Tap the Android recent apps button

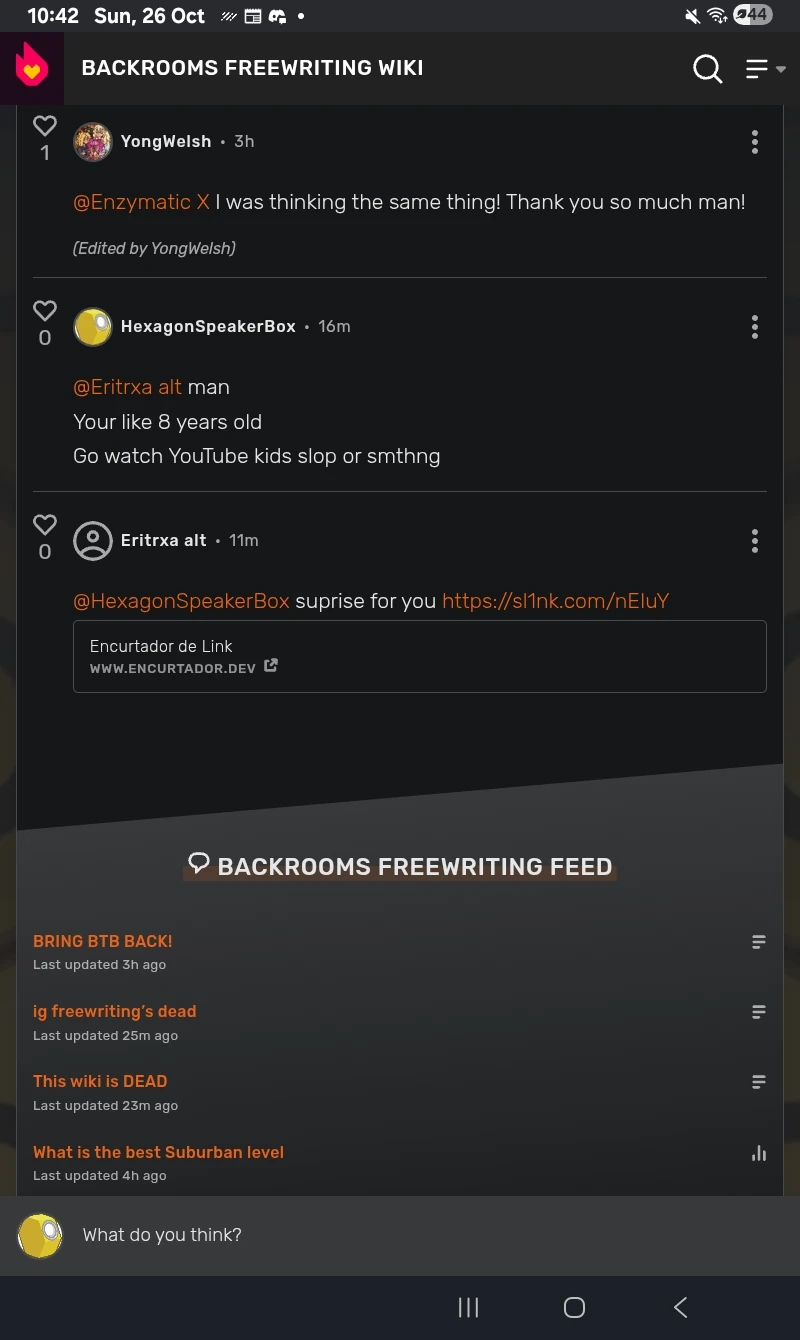point(467,1307)
